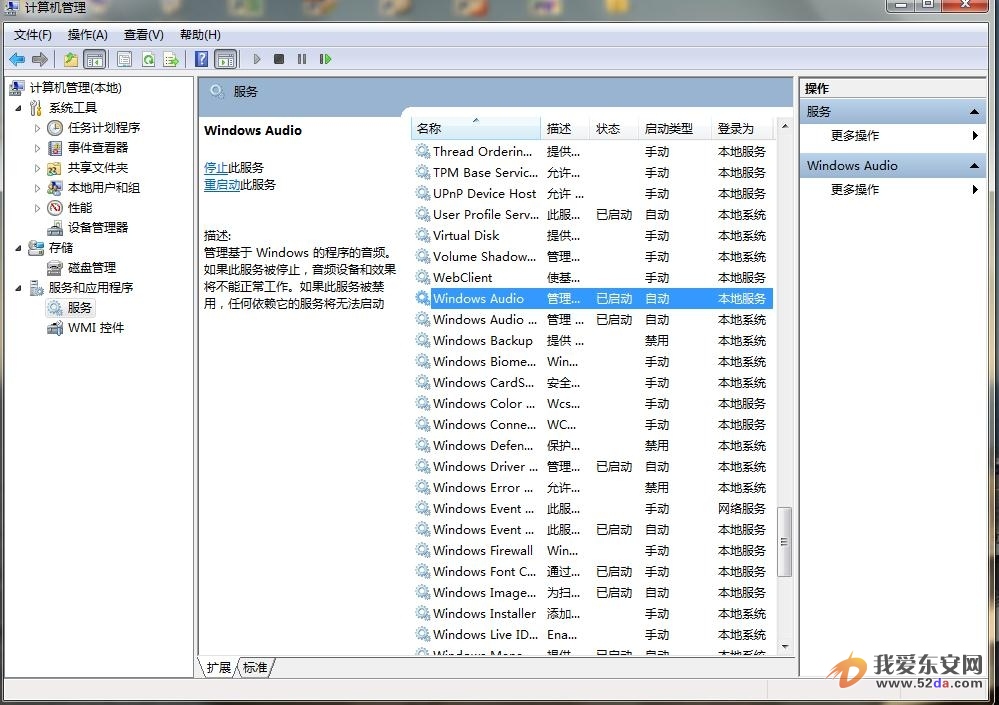Image resolution: width=999 pixels, height=705 pixels.
Task: Open the 查看(V) menu
Action: pos(143,34)
